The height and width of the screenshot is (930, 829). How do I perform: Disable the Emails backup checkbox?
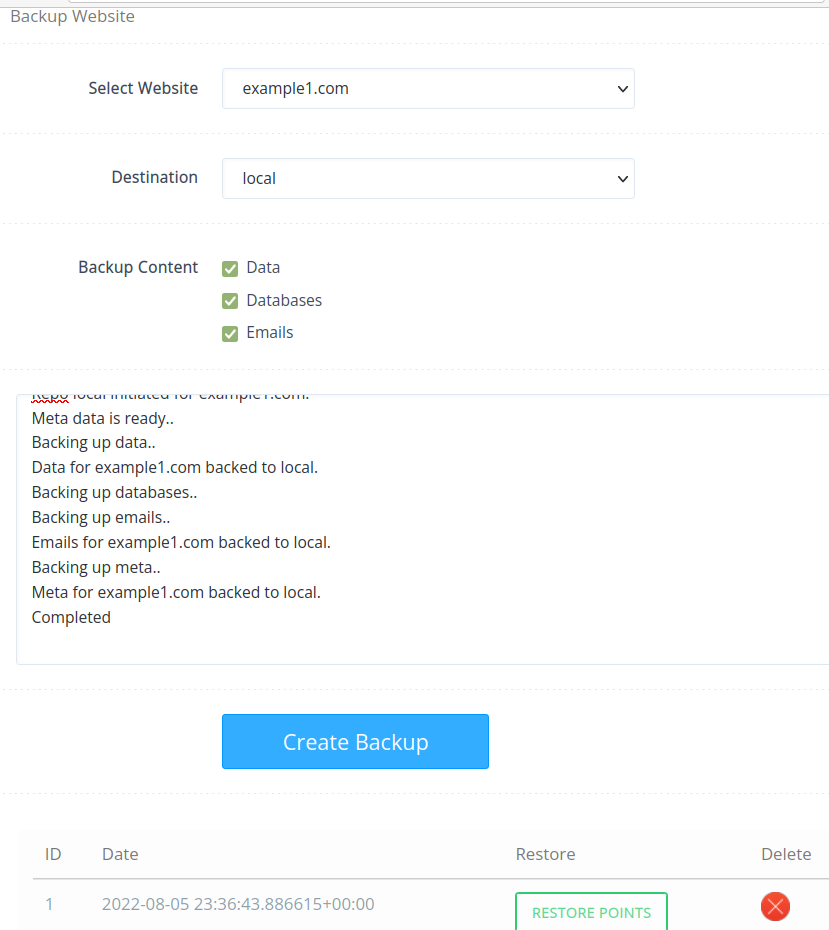(x=230, y=333)
